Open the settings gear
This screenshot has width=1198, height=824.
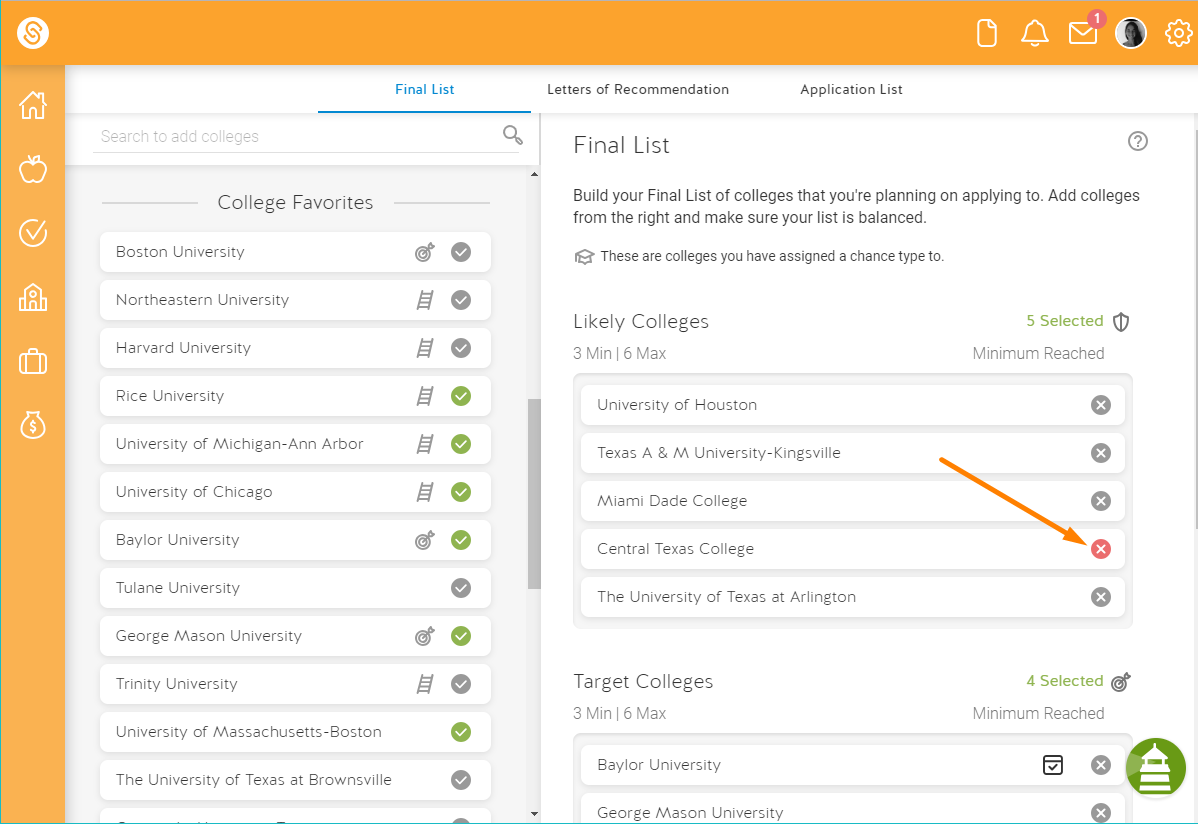click(x=1178, y=34)
